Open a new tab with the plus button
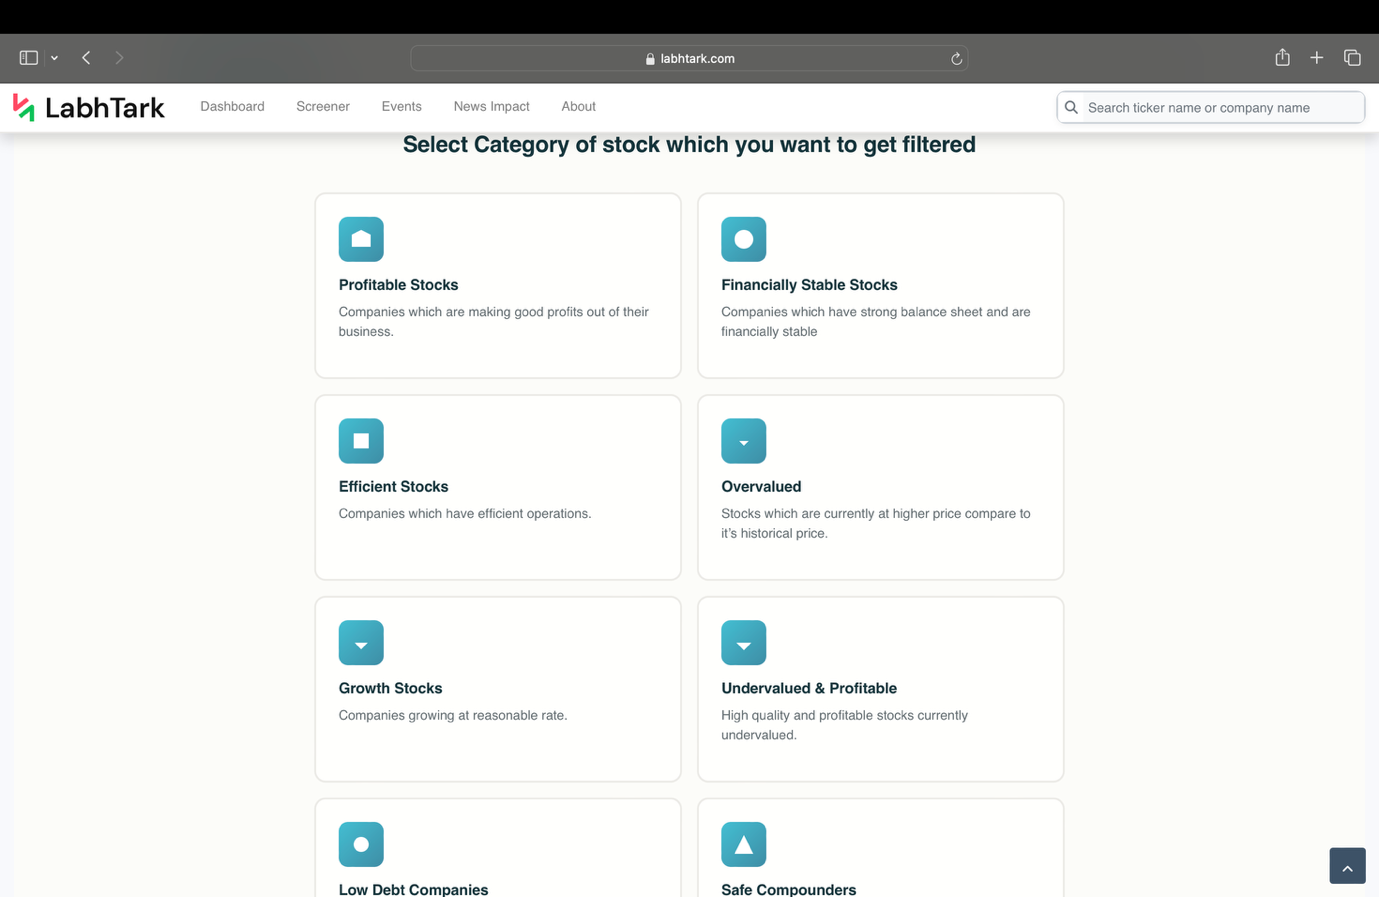The height and width of the screenshot is (897, 1379). [x=1316, y=58]
